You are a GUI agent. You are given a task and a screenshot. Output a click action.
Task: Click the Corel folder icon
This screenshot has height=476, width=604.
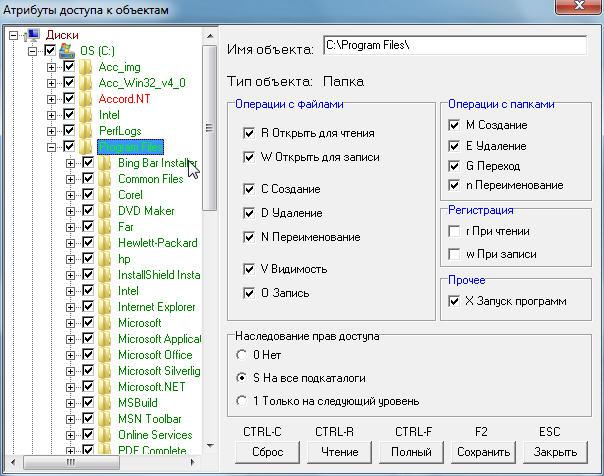coord(105,194)
